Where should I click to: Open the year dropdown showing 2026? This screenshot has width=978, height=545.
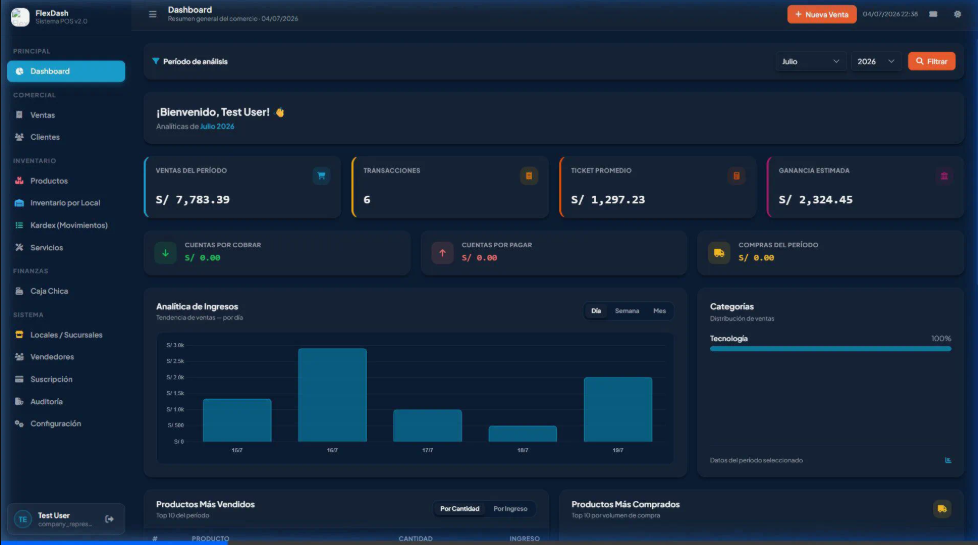click(876, 61)
